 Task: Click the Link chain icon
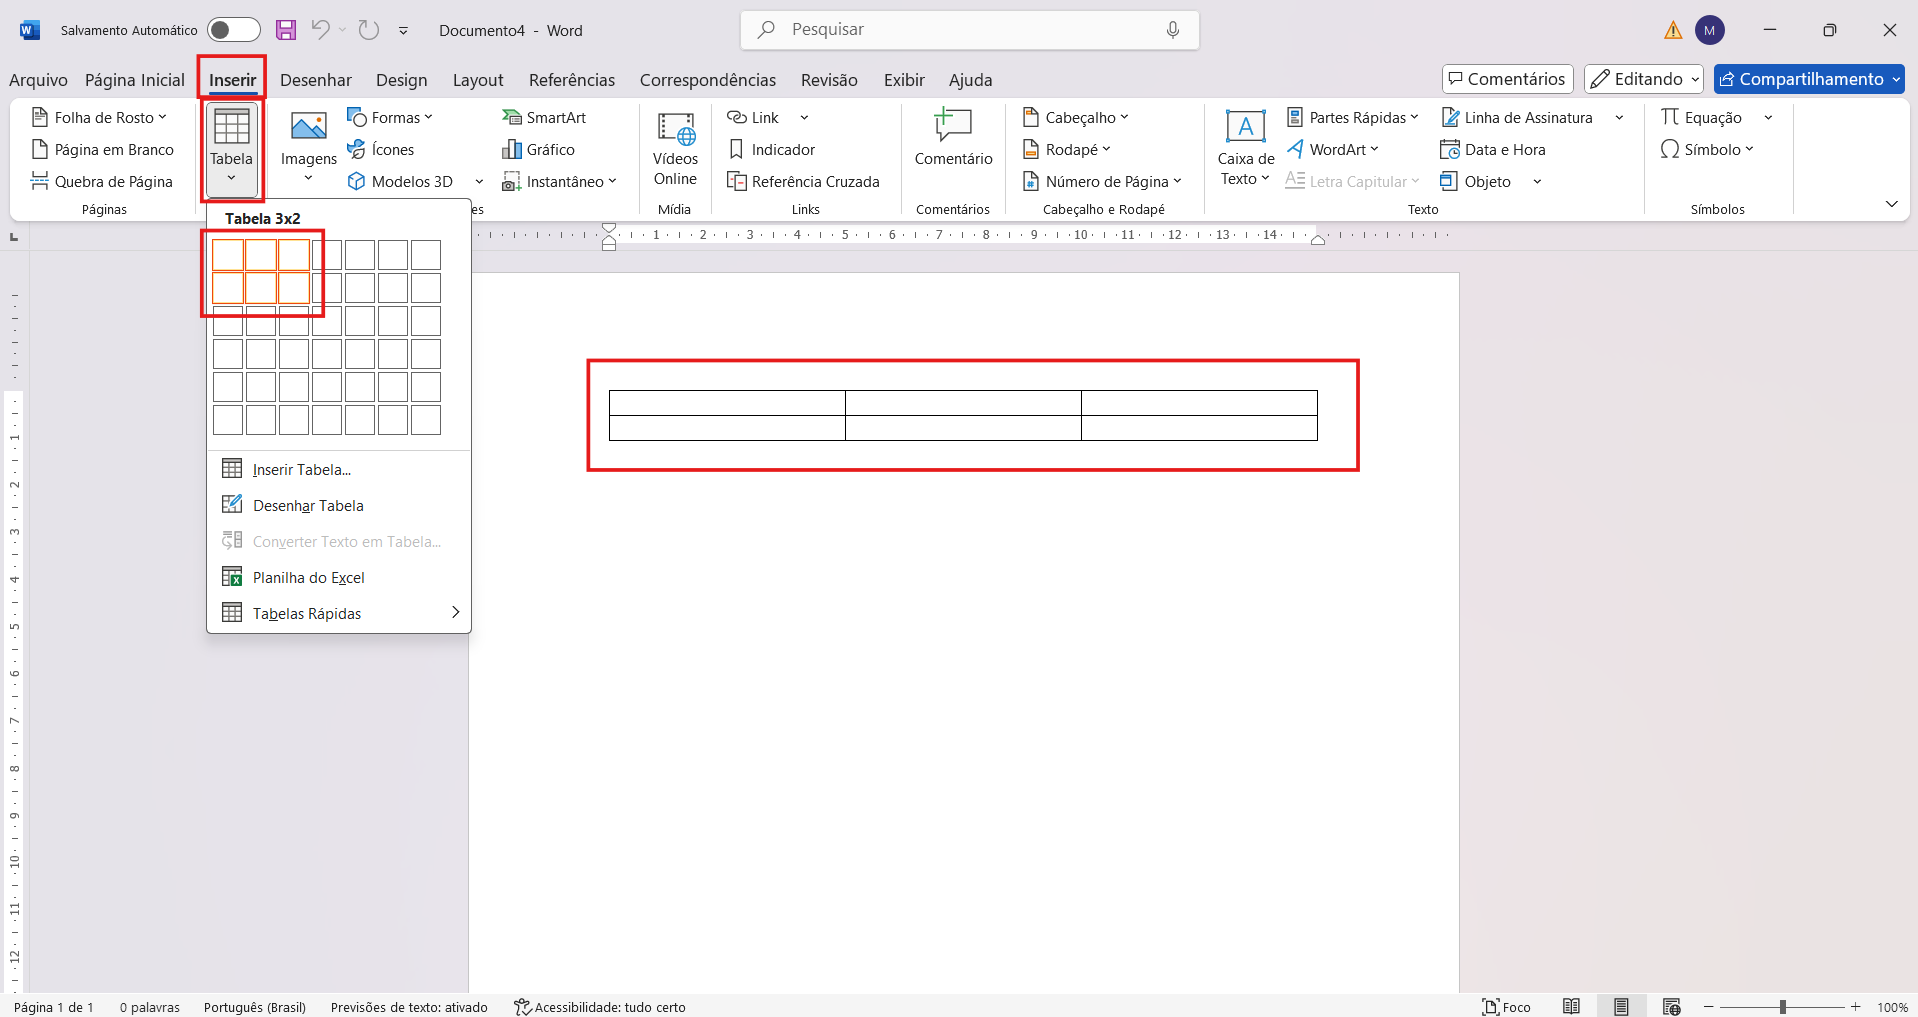[x=737, y=118]
